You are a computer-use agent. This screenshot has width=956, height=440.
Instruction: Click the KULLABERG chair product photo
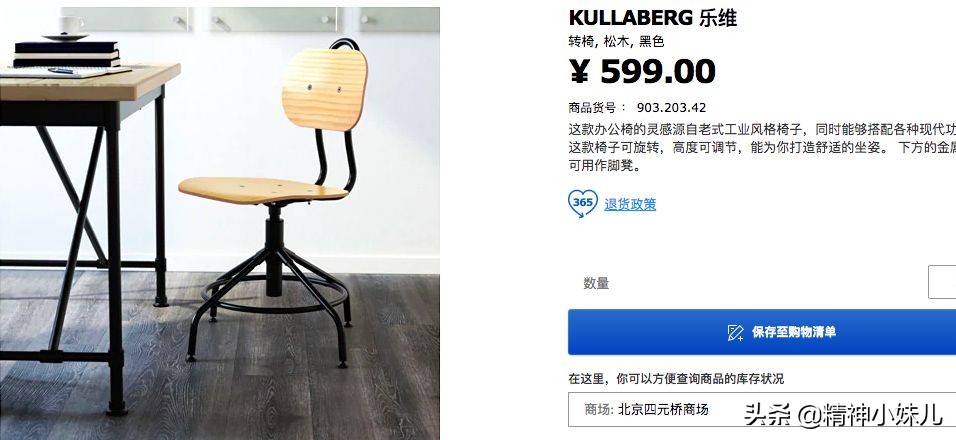tap(219, 223)
